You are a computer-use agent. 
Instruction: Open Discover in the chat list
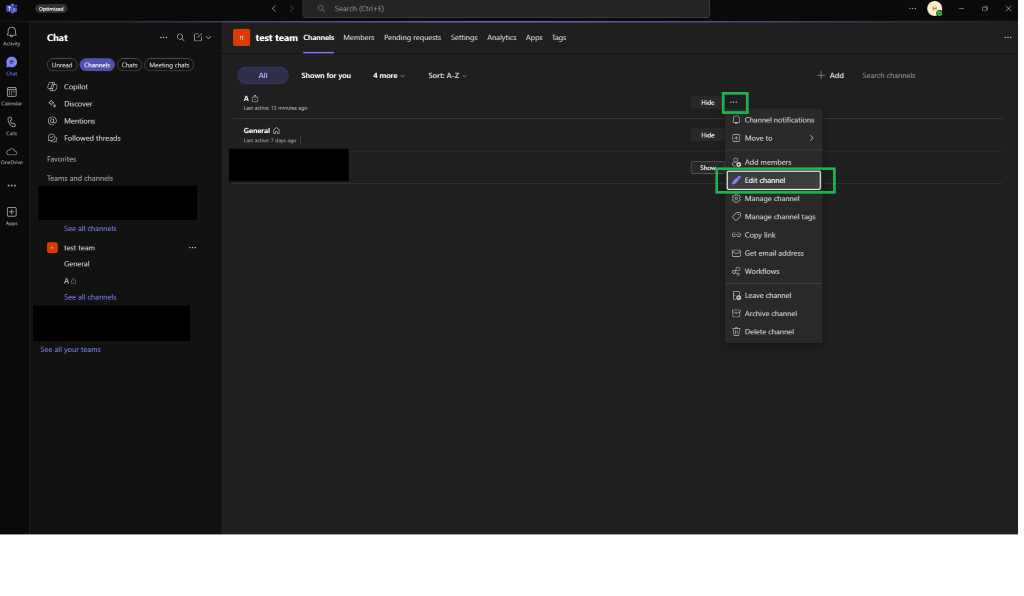coord(78,104)
